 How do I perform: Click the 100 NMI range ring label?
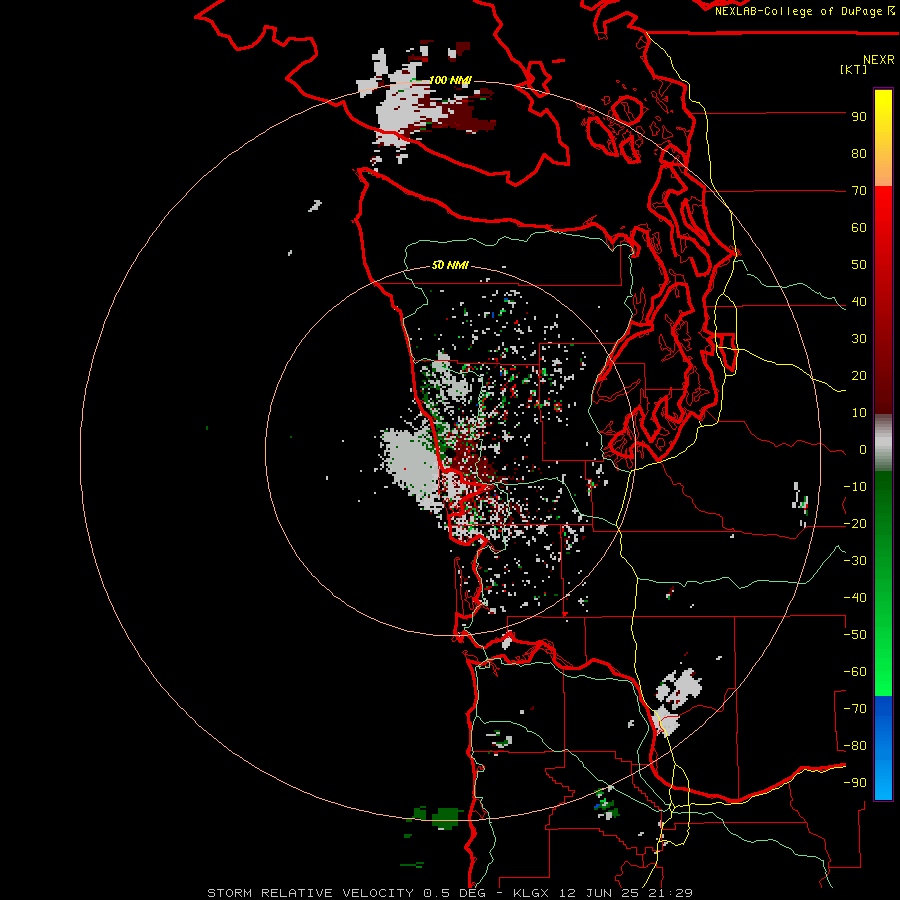[x=450, y=80]
